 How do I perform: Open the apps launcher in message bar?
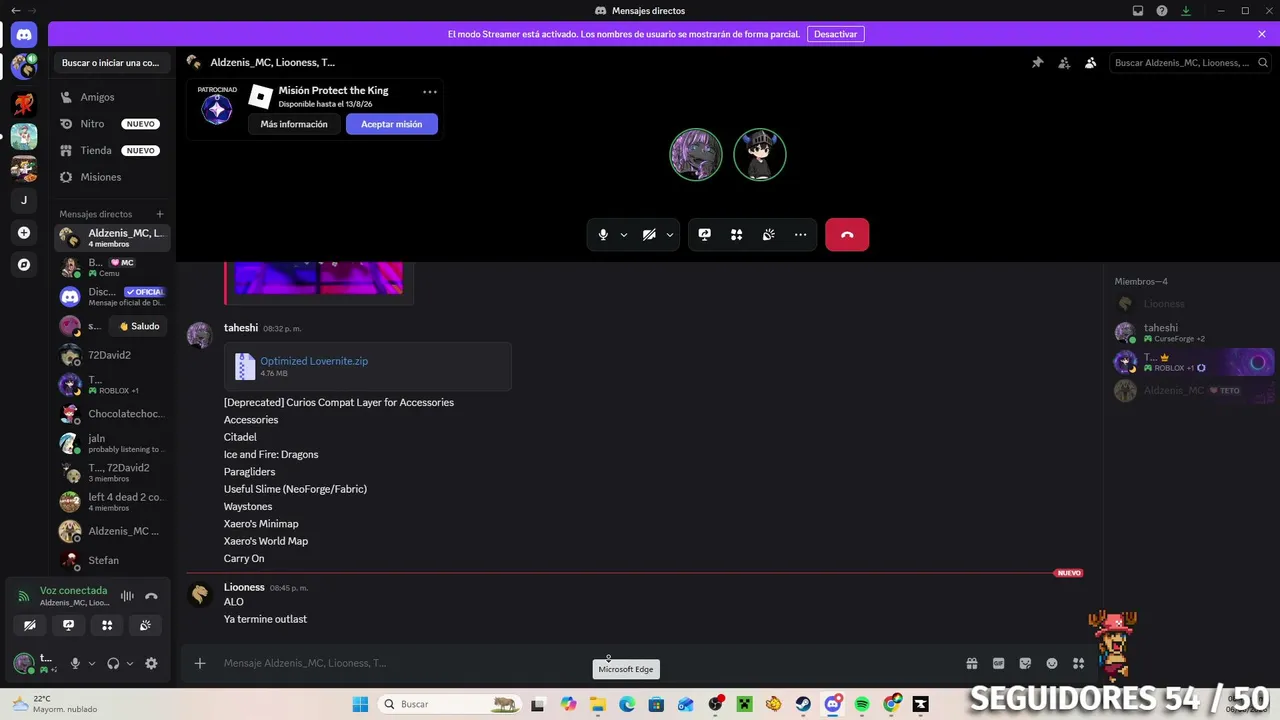(1078, 663)
